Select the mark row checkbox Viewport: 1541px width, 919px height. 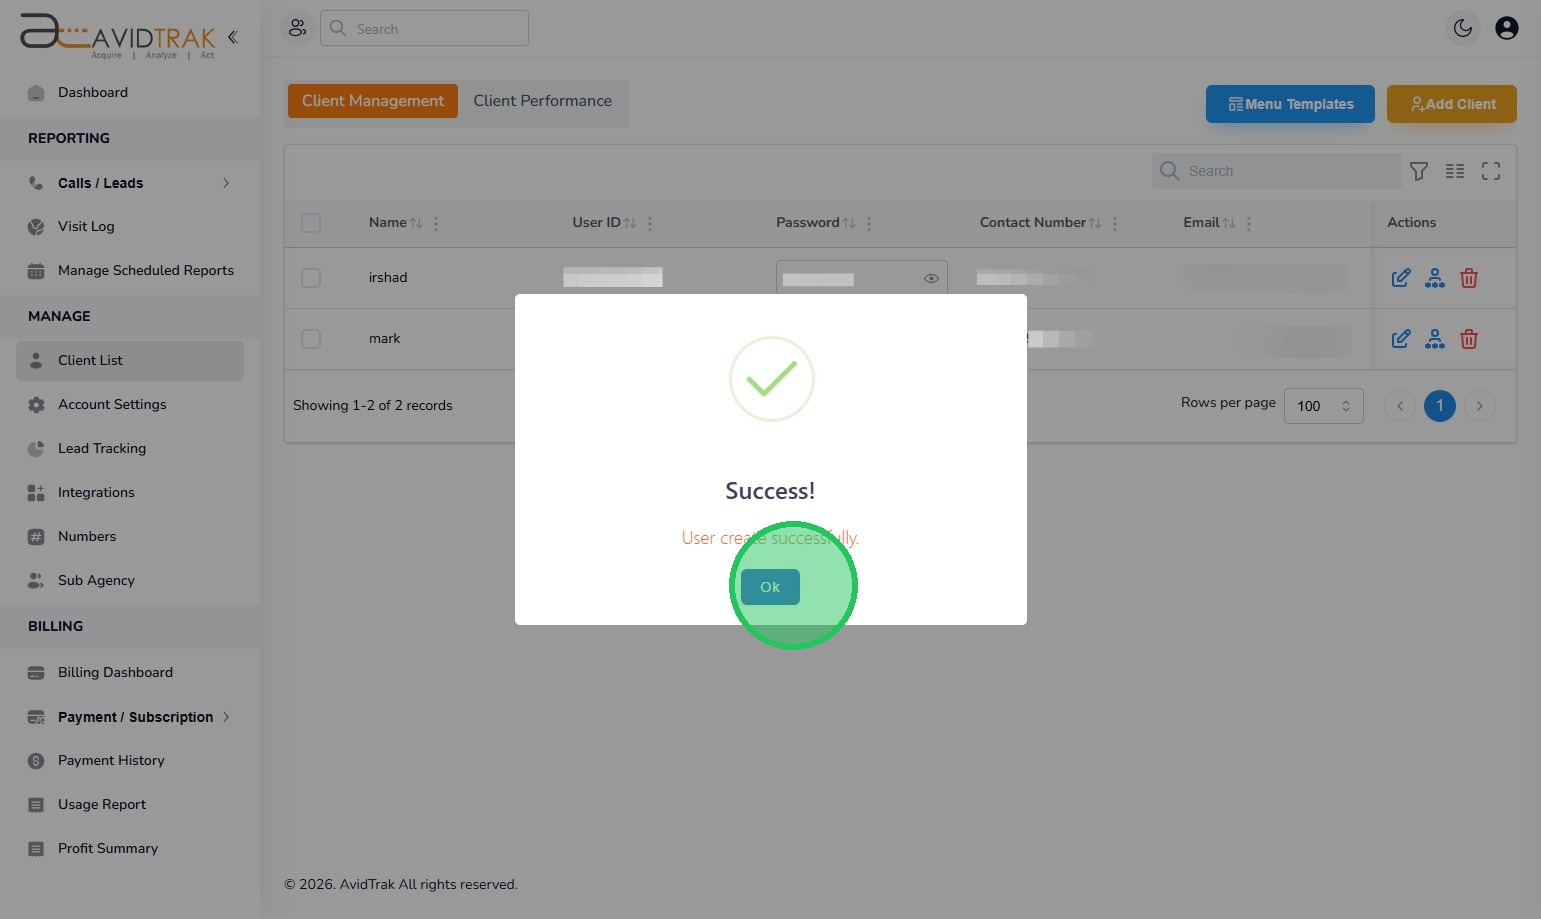tap(311, 339)
